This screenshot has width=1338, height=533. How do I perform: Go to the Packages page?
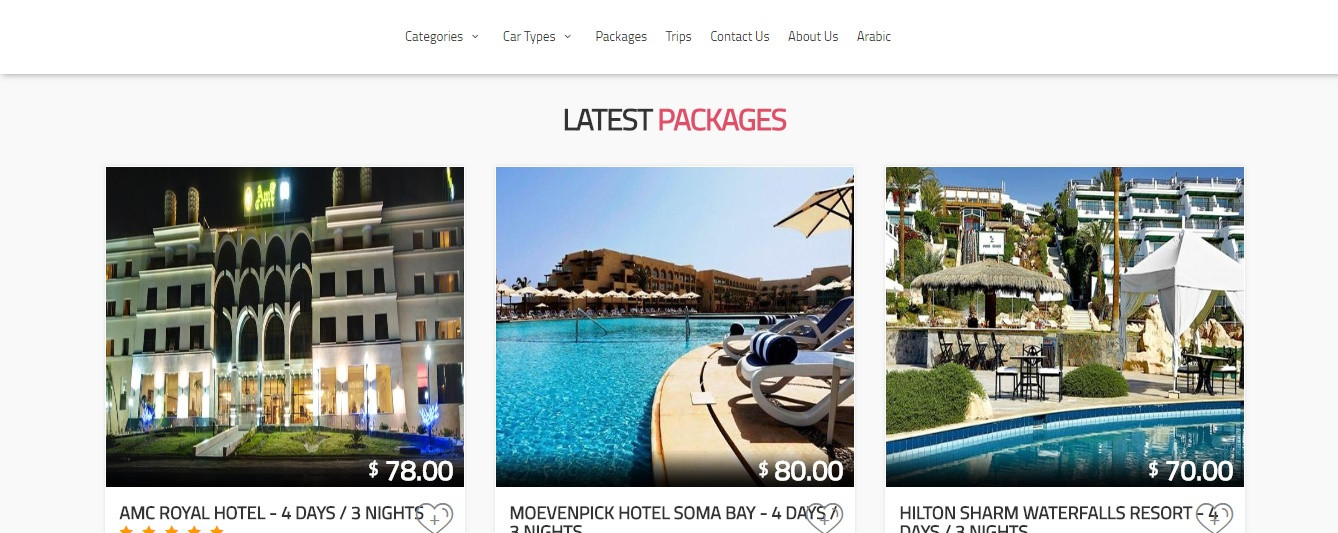621,37
